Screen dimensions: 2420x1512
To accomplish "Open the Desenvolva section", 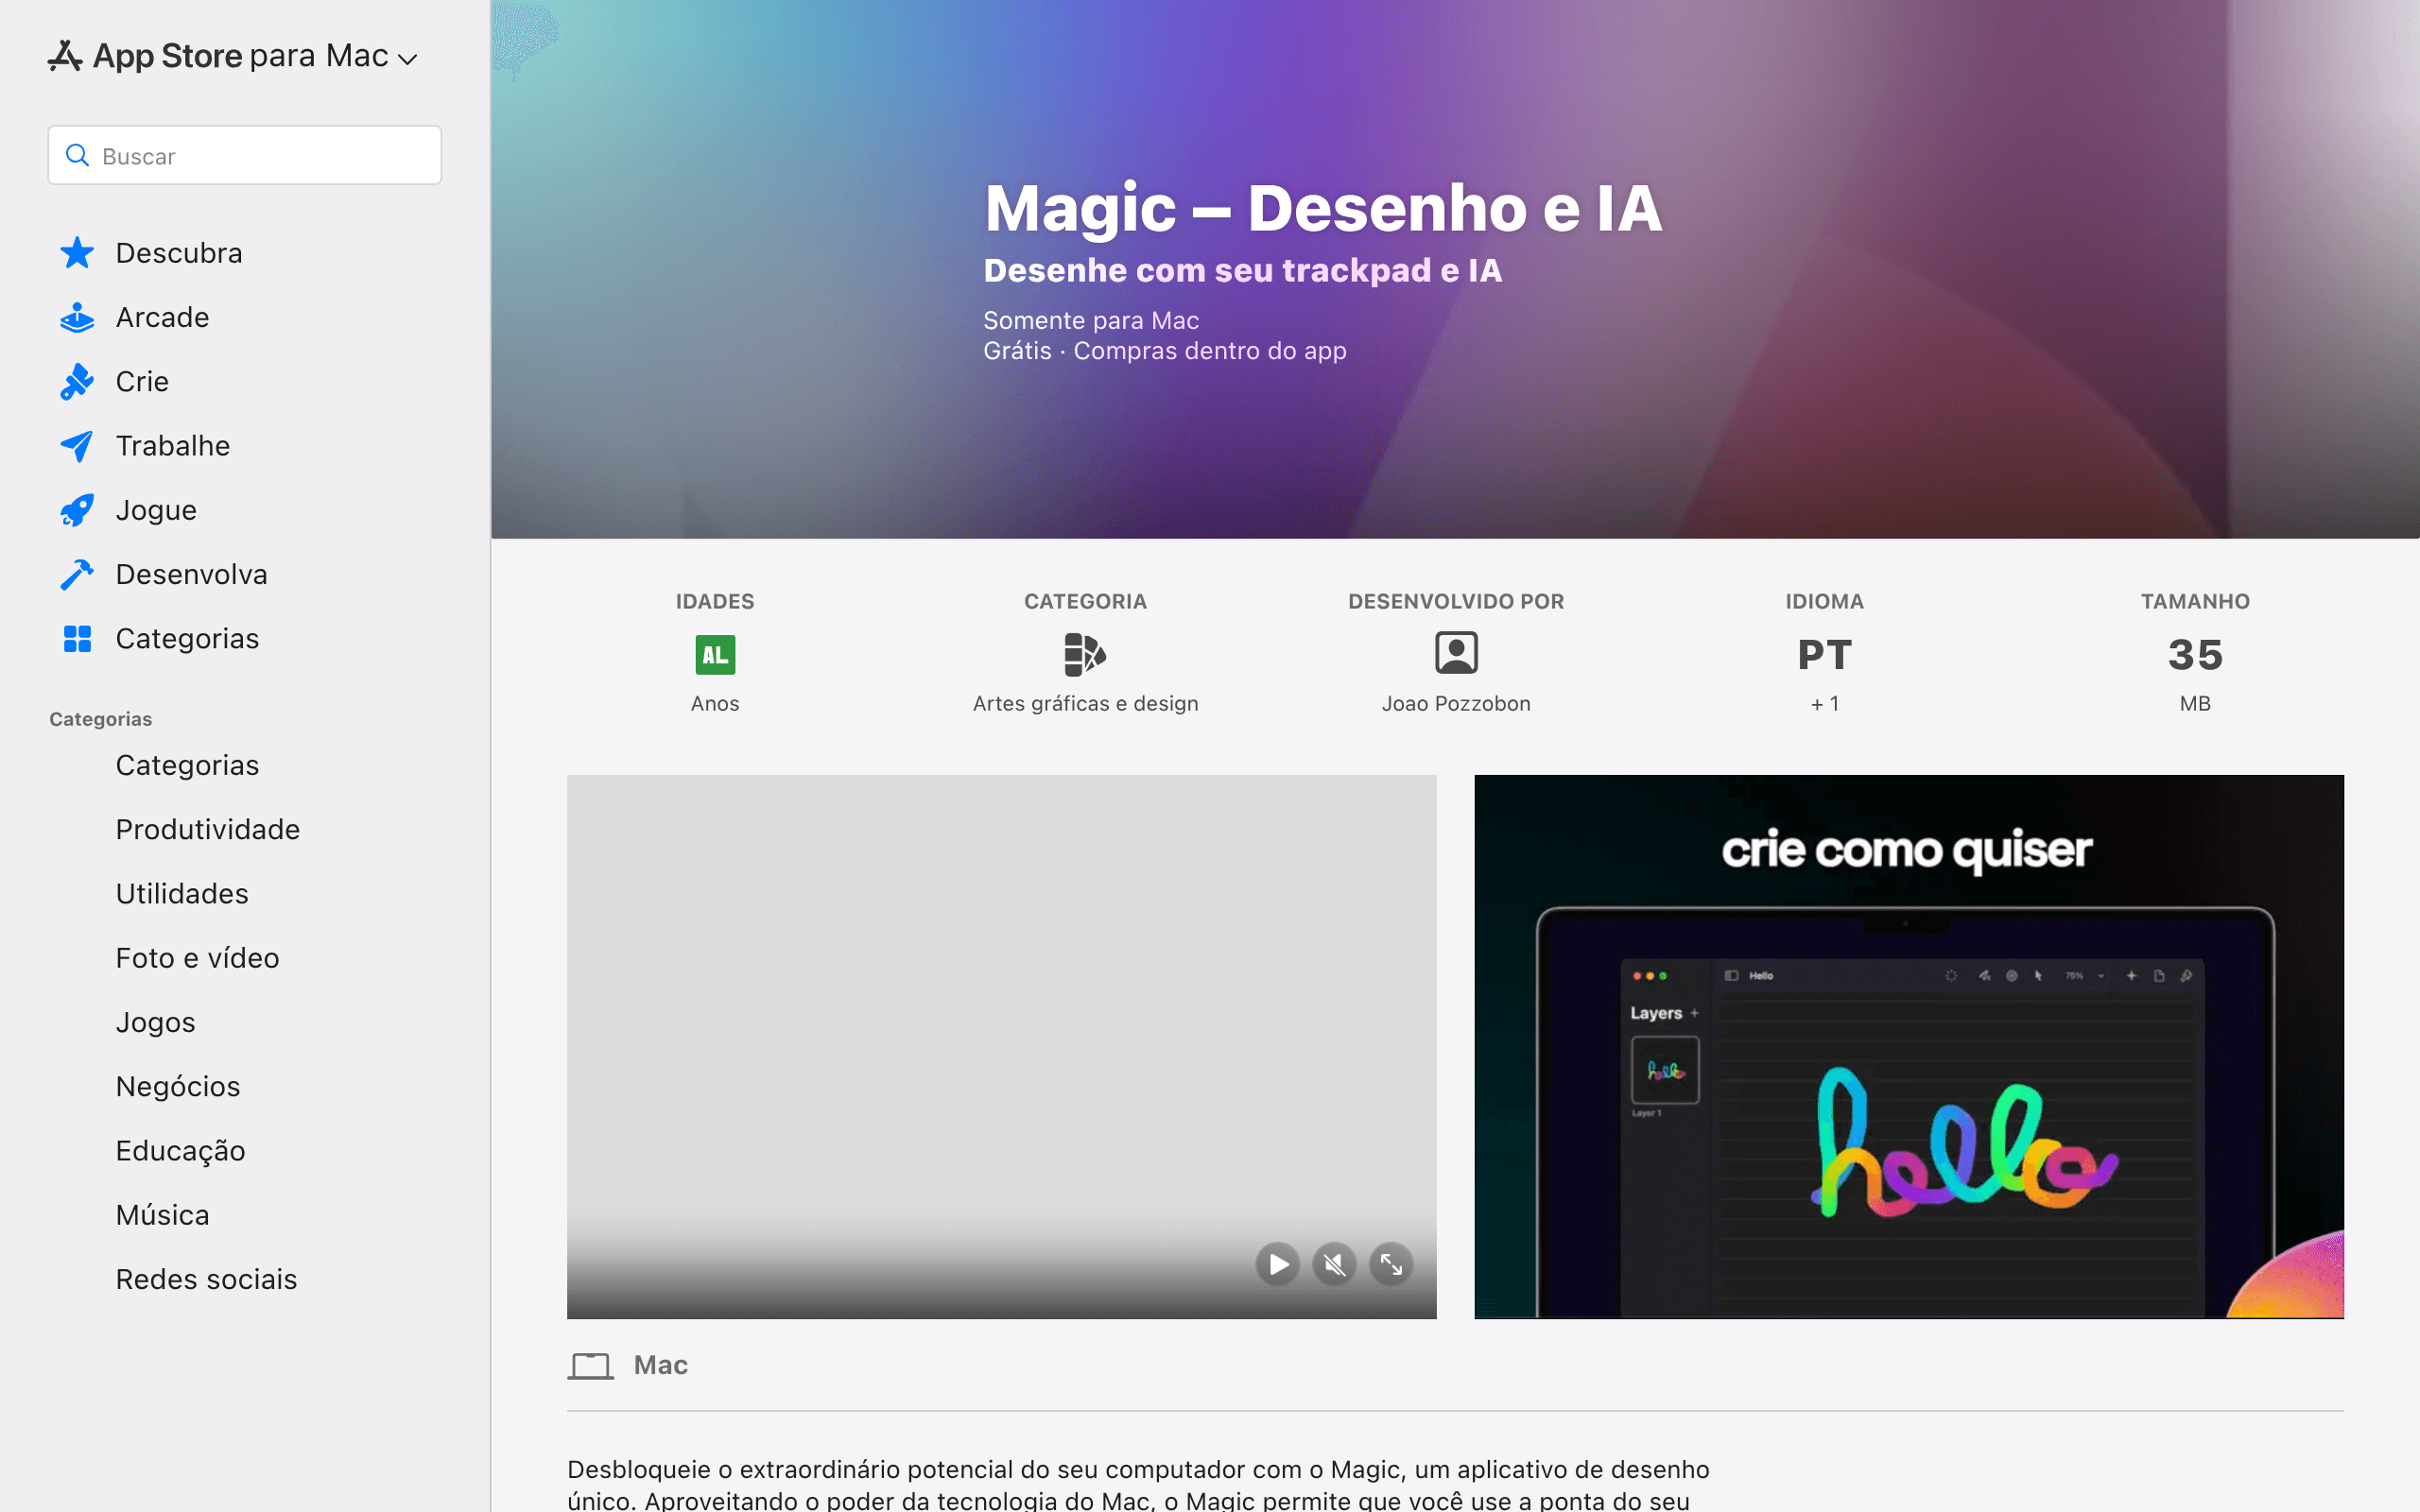I will (x=191, y=574).
